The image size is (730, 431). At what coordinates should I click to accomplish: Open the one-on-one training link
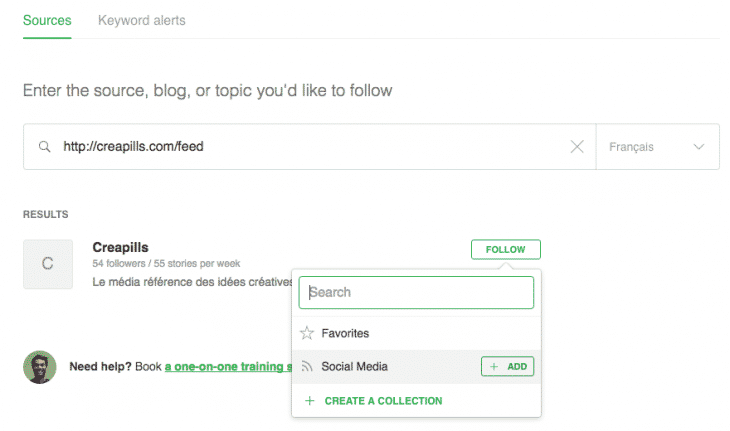pyautogui.click(x=228, y=367)
